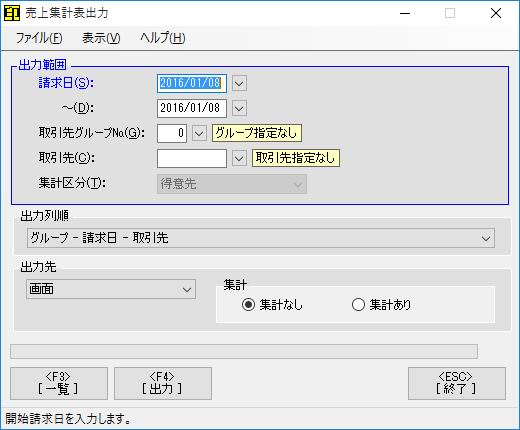This screenshot has width=520, height=430.
Task: Click the 取引先グループNo. number field
Action: click(x=172, y=133)
